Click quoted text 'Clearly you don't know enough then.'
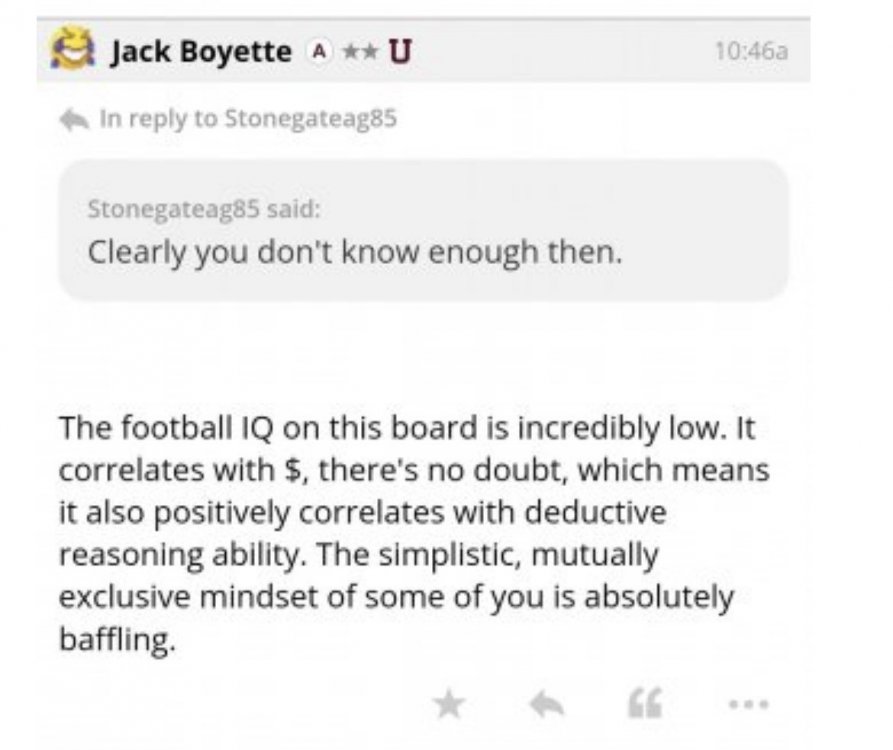Viewport: 893px width, 750px height. tap(355, 250)
